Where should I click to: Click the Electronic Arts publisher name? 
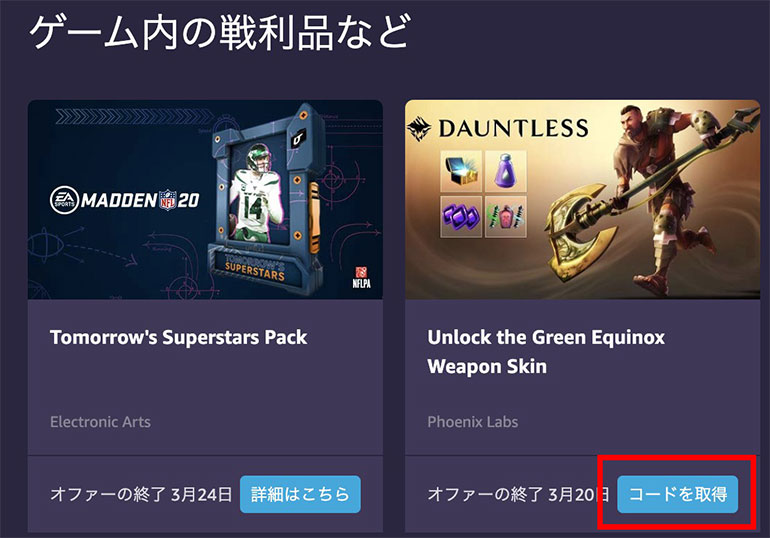[x=100, y=422]
